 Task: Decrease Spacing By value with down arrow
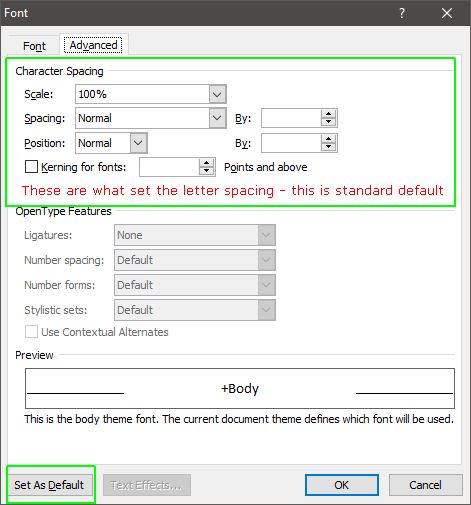click(329, 122)
